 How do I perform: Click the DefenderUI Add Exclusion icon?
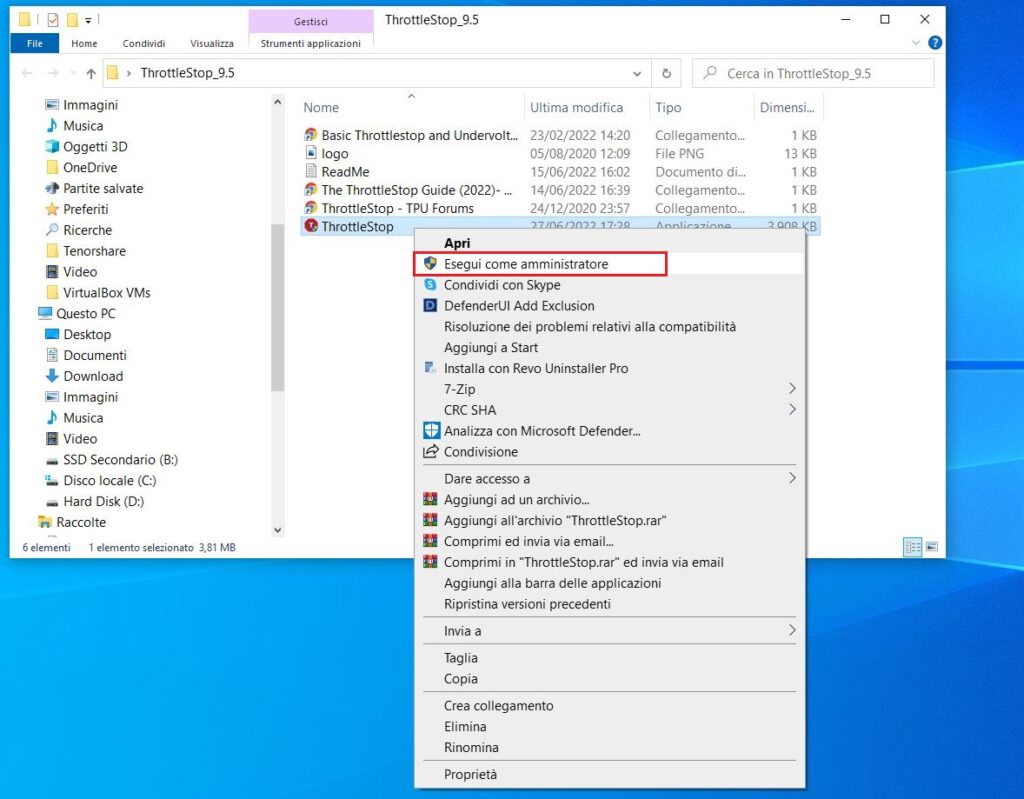coord(430,305)
